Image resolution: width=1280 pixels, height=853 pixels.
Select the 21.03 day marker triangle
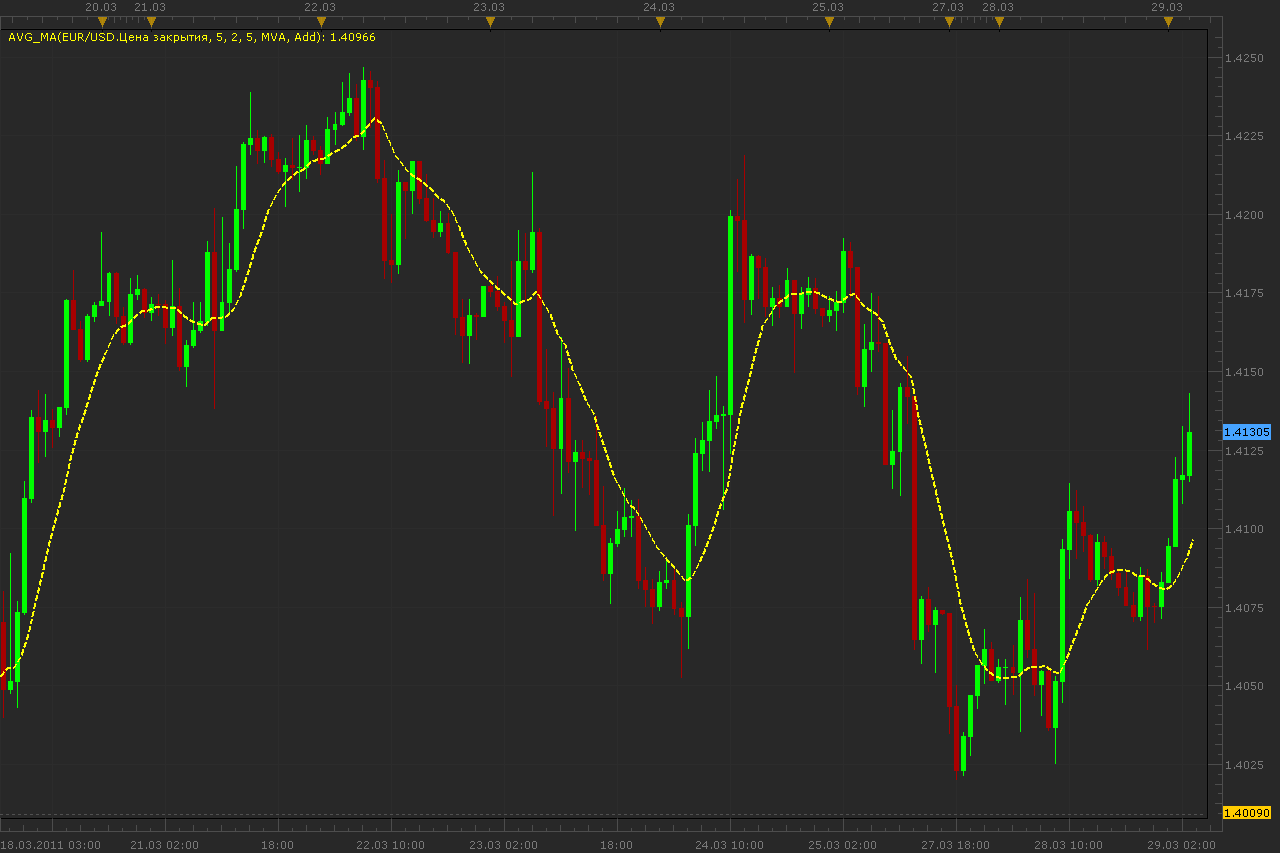point(151,21)
